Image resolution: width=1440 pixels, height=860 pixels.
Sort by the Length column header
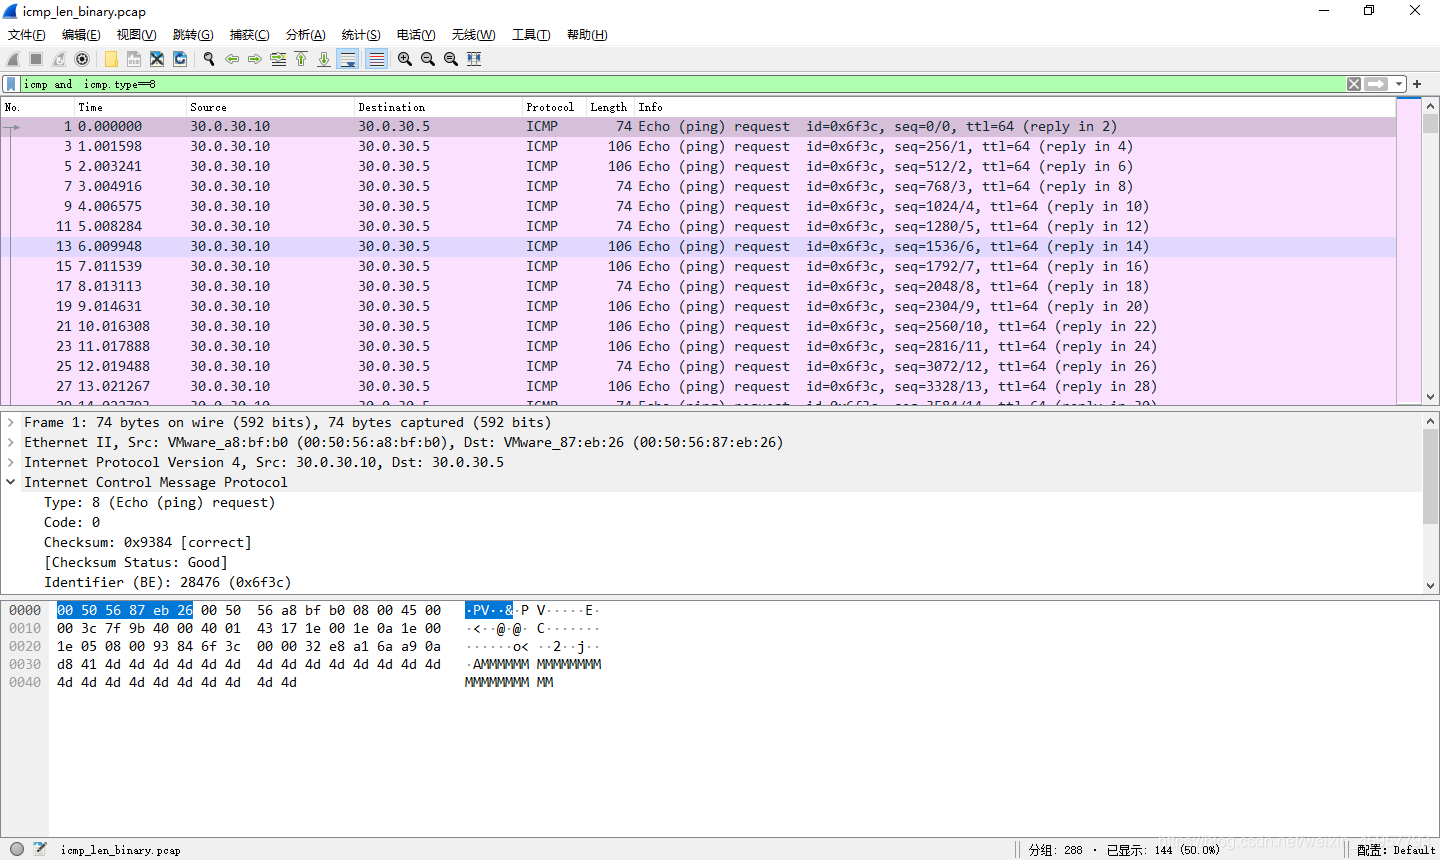pyautogui.click(x=611, y=107)
